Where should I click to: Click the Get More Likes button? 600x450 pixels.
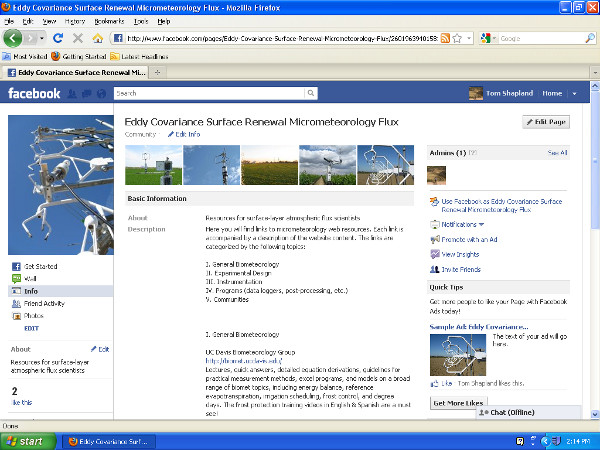459,402
